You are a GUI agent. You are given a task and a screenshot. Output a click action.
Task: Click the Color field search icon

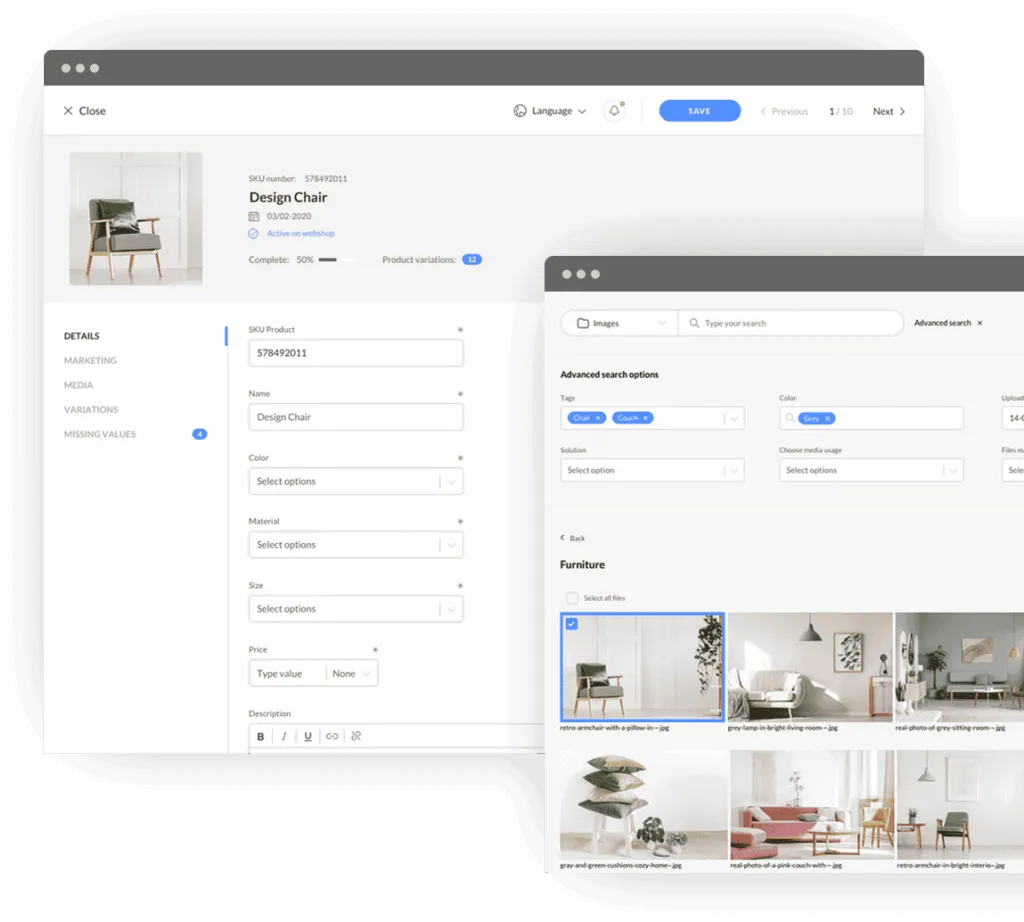pyautogui.click(x=790, y=418)
